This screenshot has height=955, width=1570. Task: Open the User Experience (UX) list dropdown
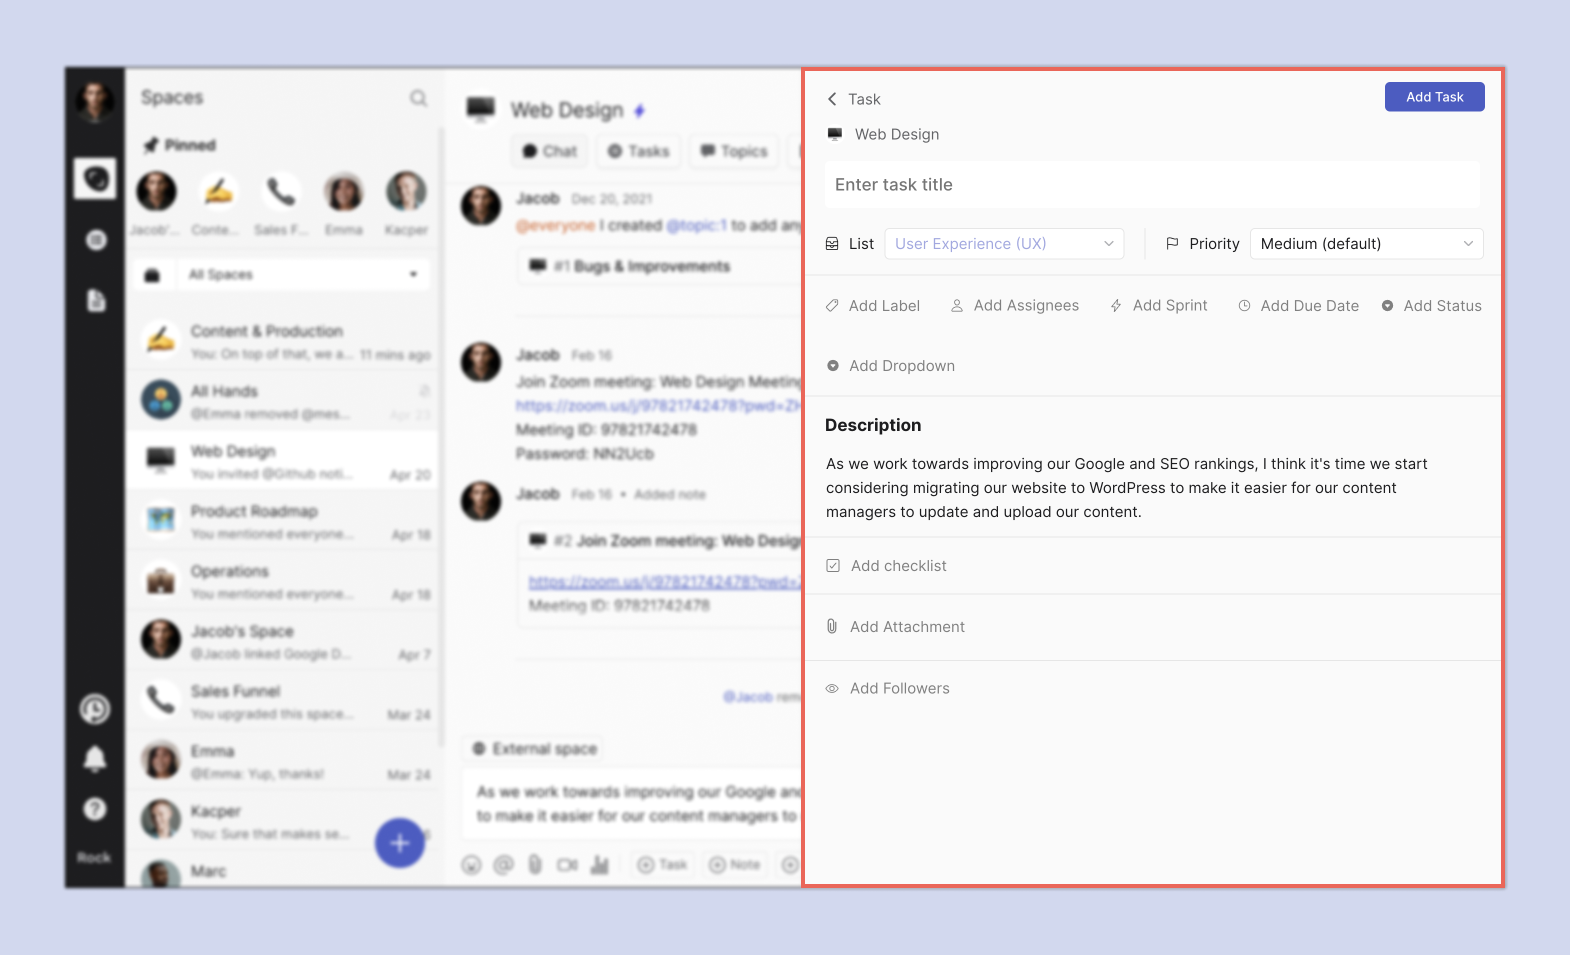(1004, 244)
